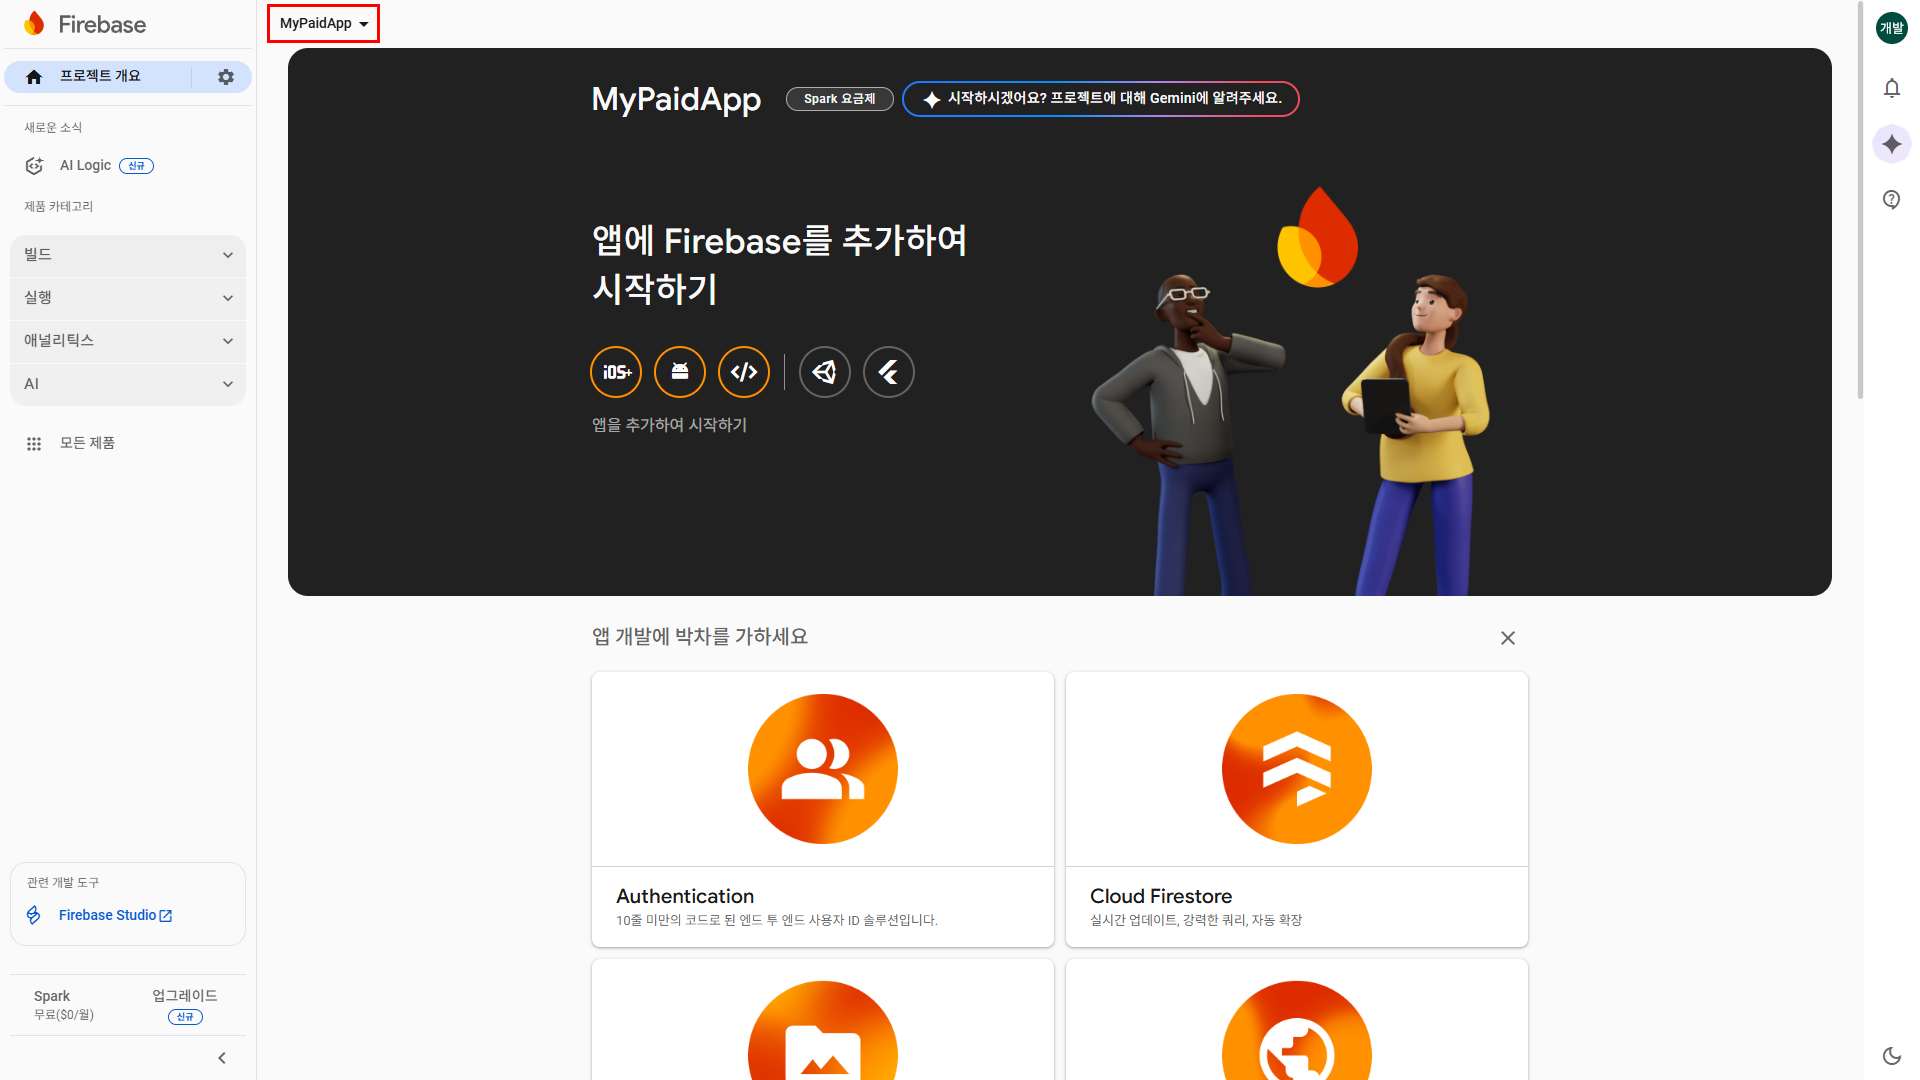
Task: Expand the 애널리틱스 category
Action: [x=128, y=341]
